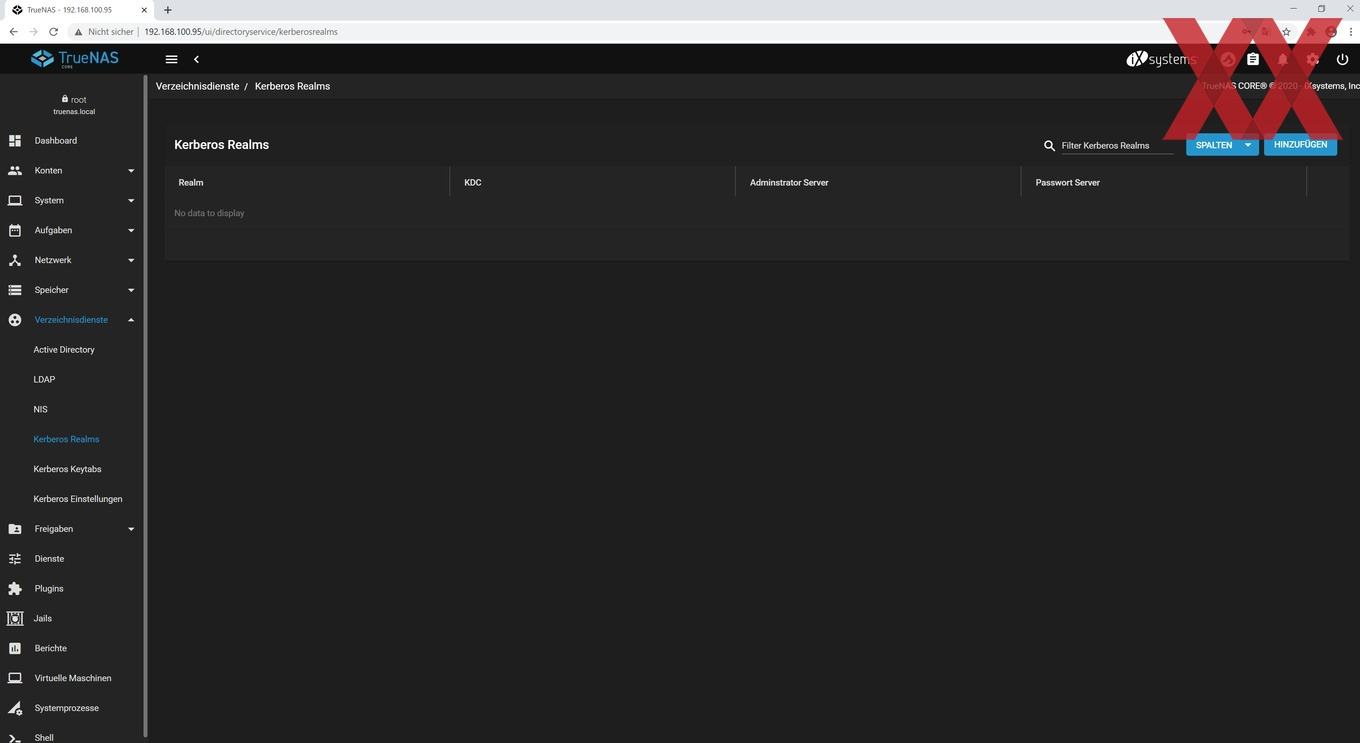The image size is (1360, 743).
Task: Click the sidebar vertical scrollbar
Action: click(145, 408)
